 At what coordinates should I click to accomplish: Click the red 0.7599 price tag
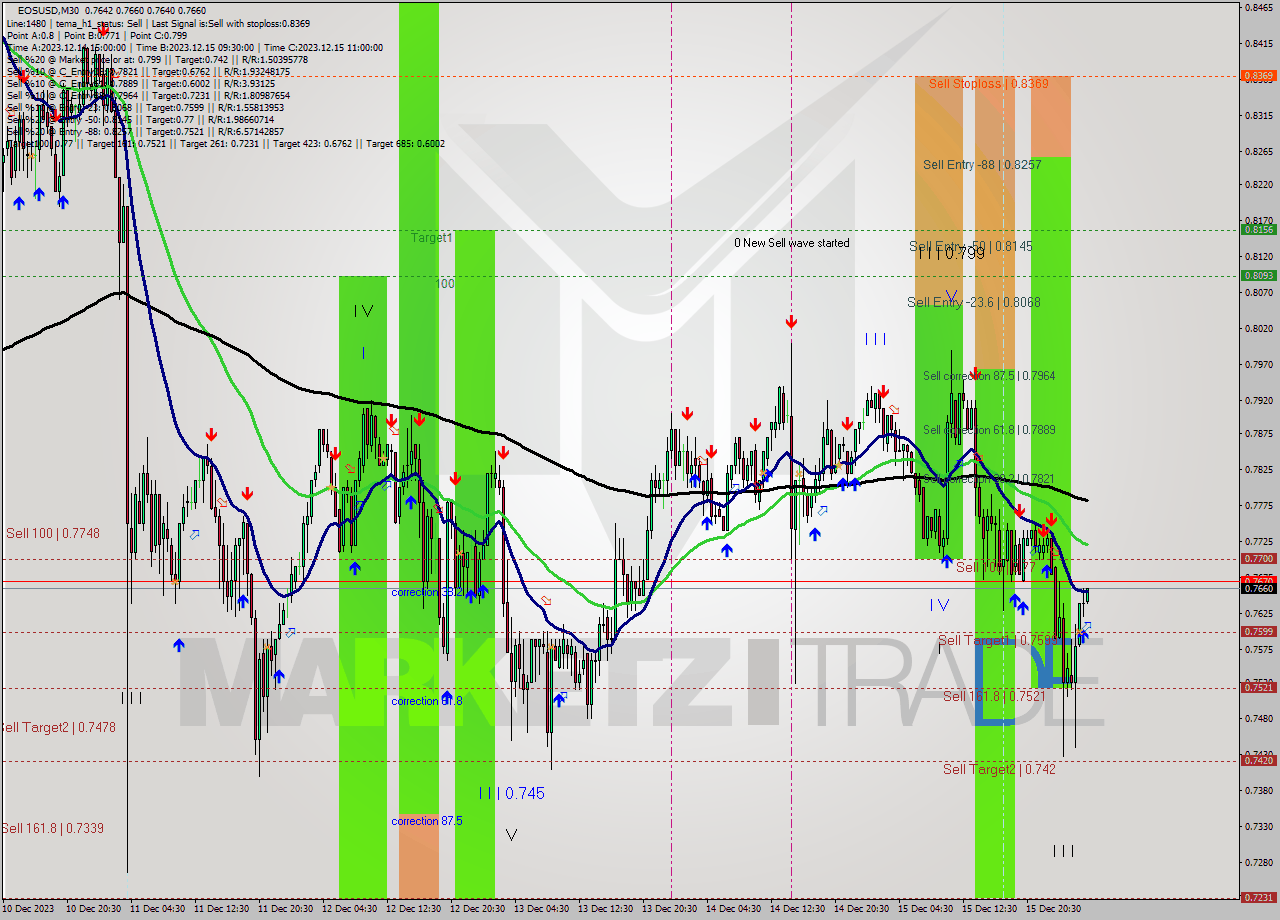(x=1257, y=631)
